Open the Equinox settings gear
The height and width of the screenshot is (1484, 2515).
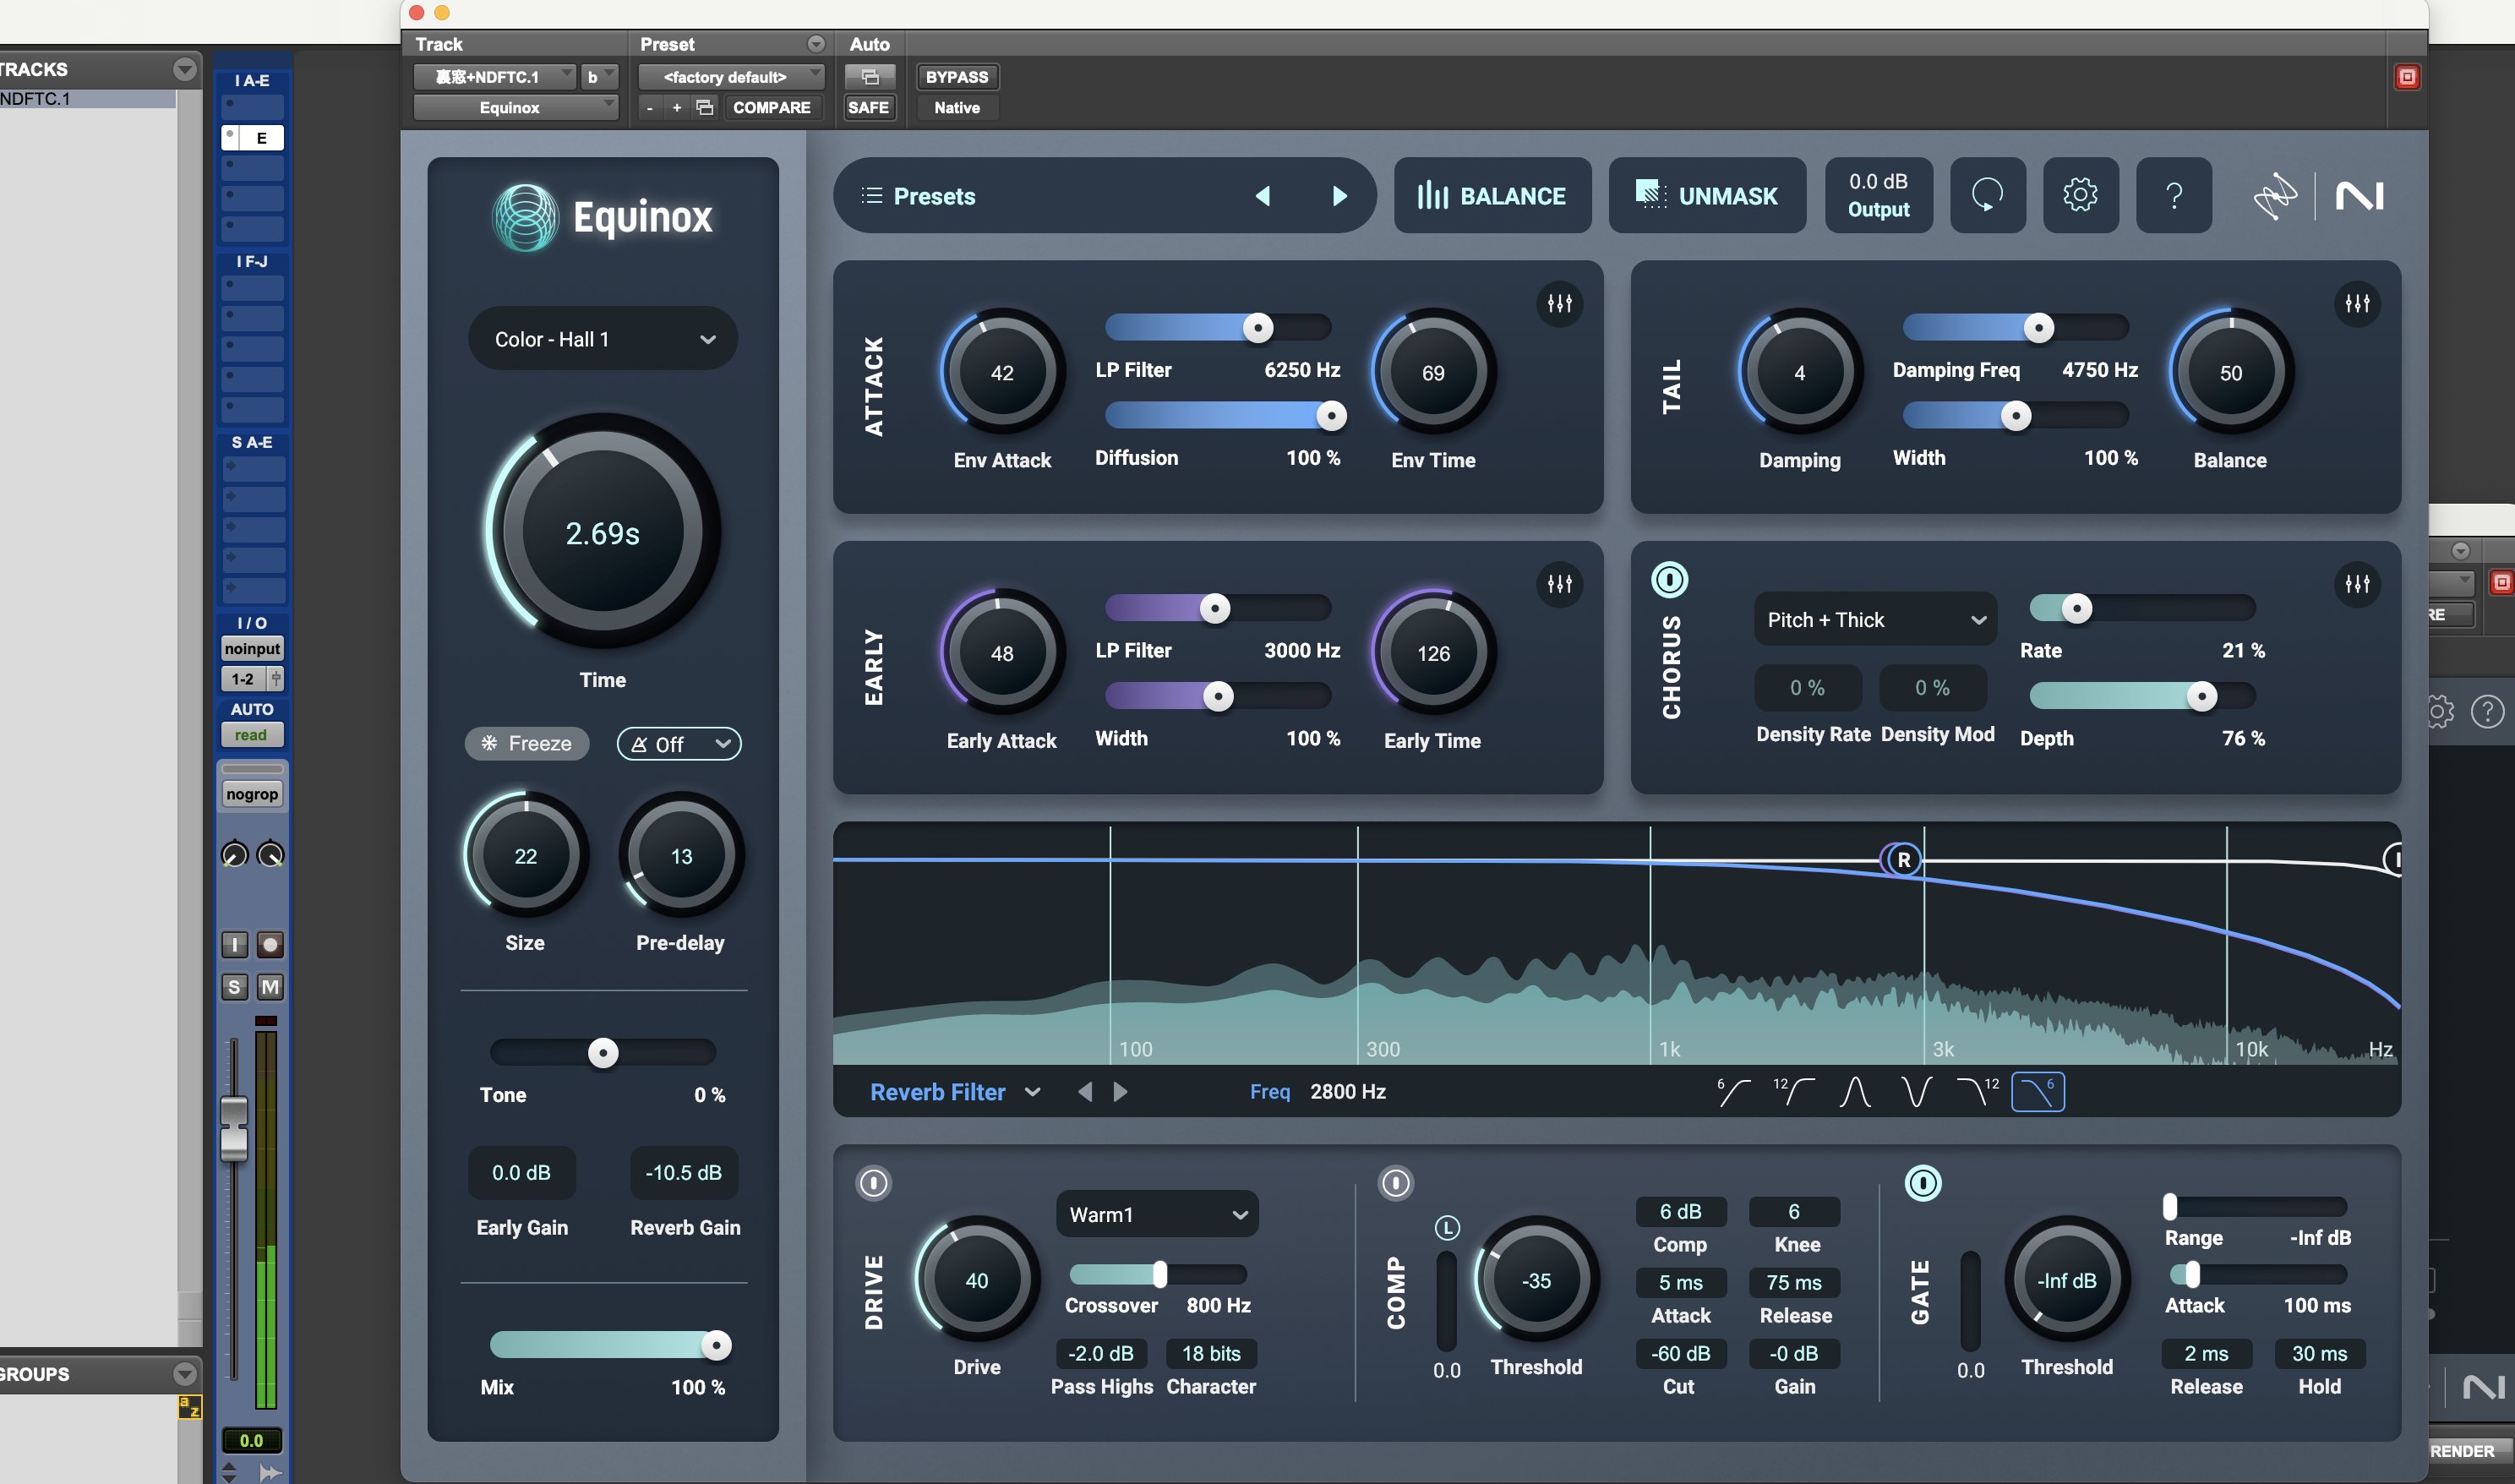click(2080, 195)
